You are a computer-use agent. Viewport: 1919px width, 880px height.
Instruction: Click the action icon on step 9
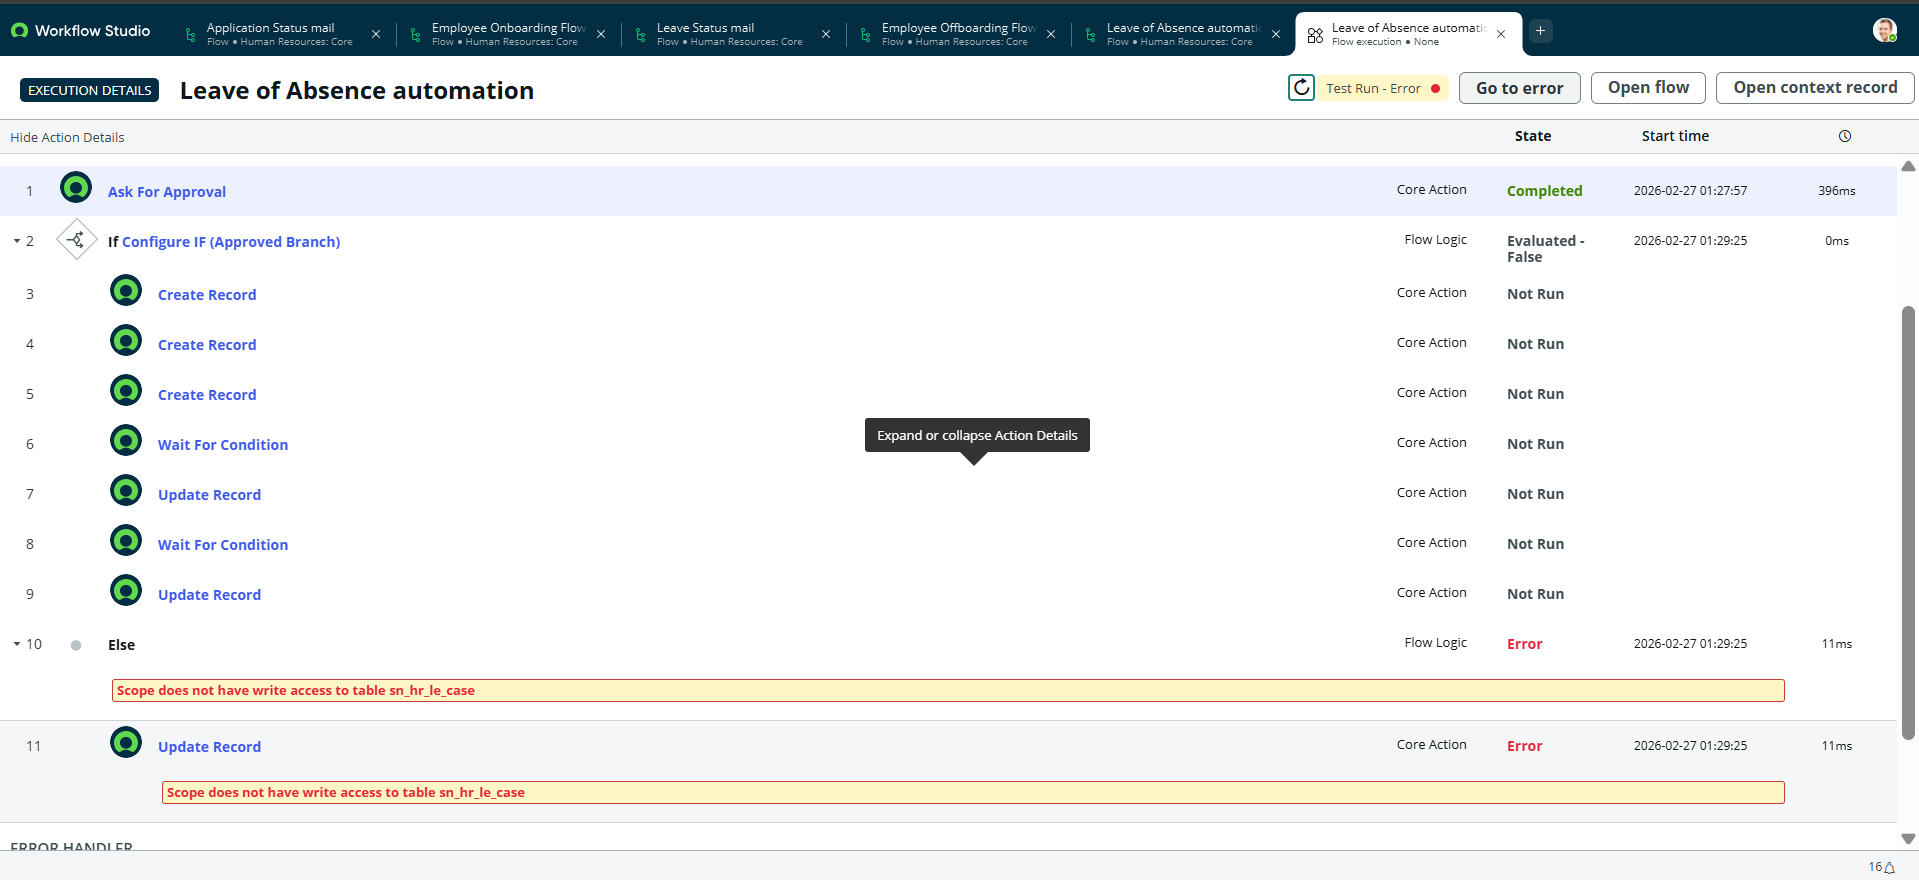[x=126, y=590]
